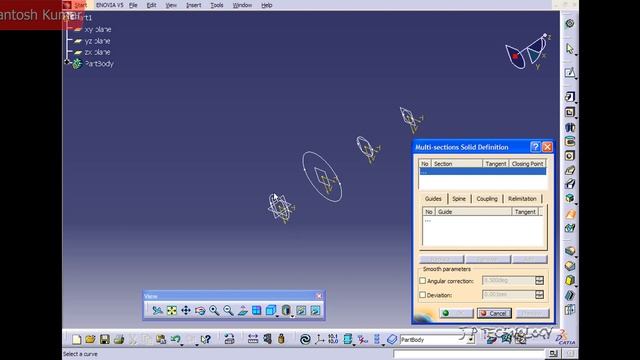Open the Start menu in menu bar

click(x=80, y=5)
